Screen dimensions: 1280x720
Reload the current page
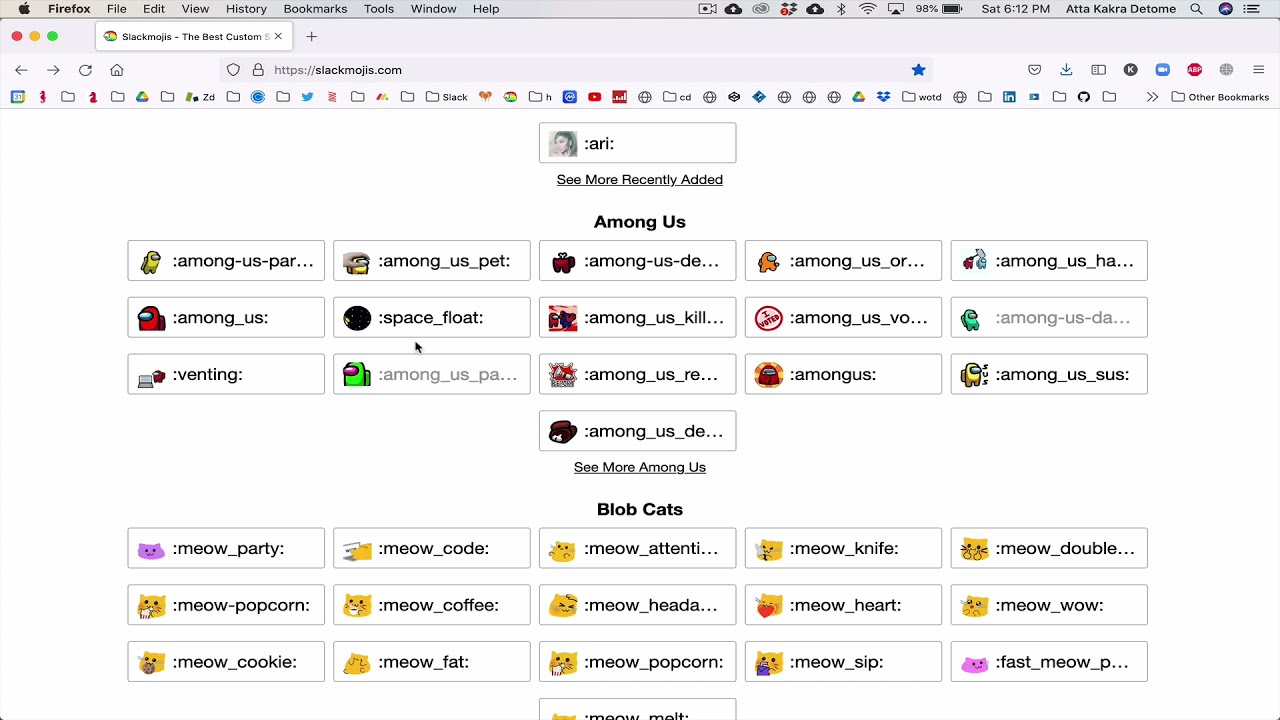(x=85, y=70)
